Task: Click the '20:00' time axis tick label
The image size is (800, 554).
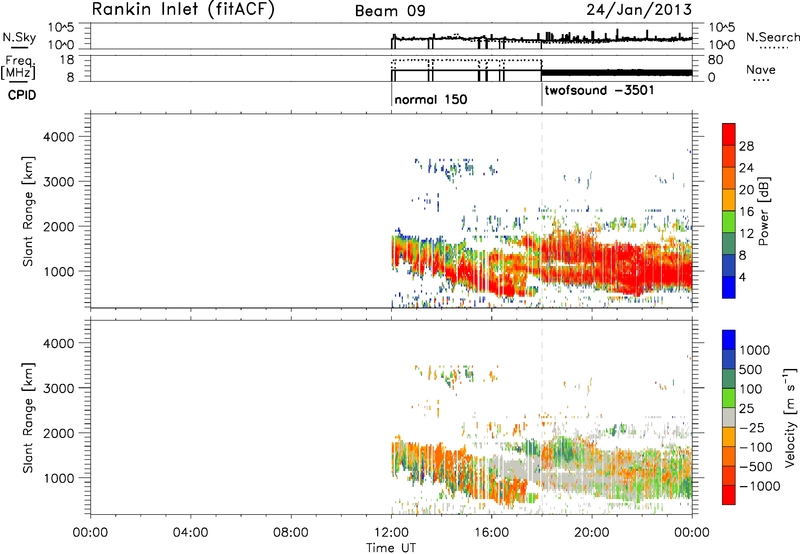Action: click(591, 533)
